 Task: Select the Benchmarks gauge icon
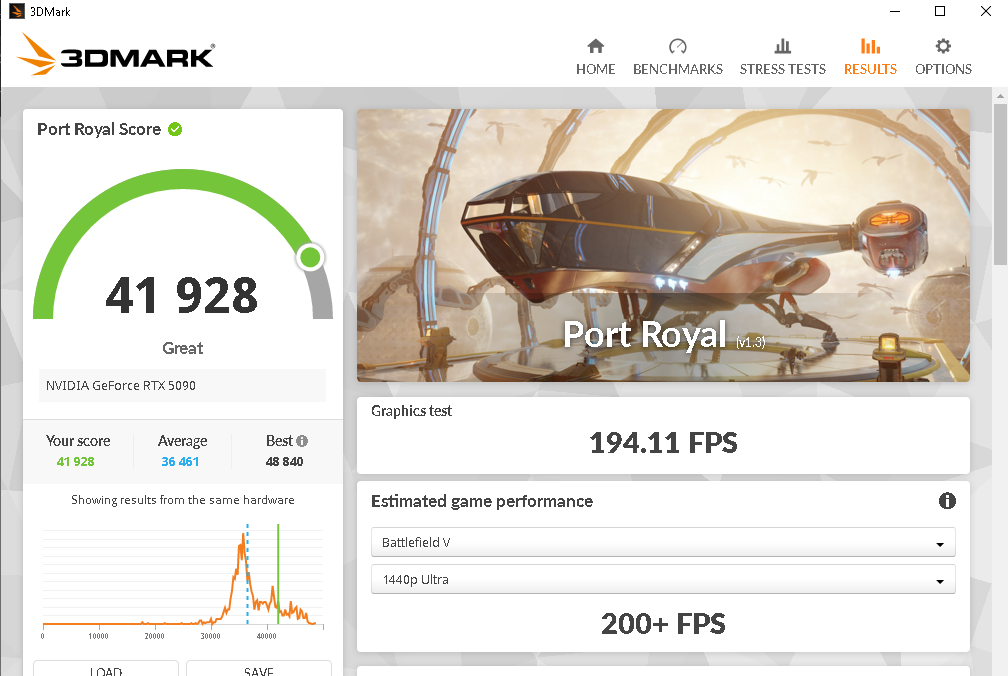(x=678, y=45)
